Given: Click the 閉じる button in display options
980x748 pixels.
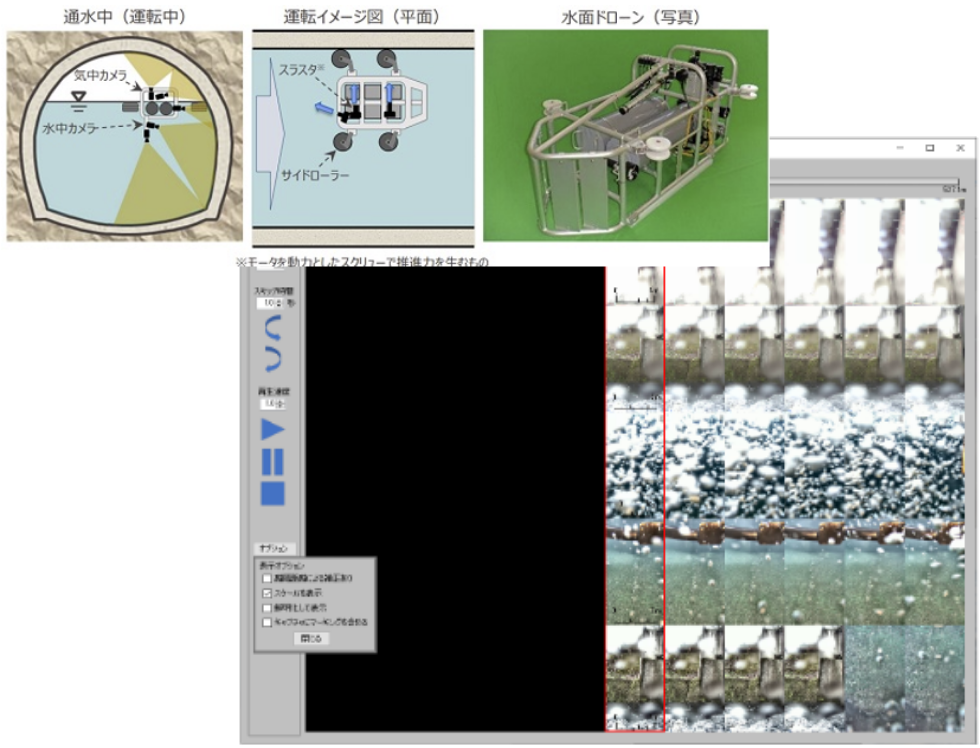Looking at the screenshot, I should [x=313, y=638].
